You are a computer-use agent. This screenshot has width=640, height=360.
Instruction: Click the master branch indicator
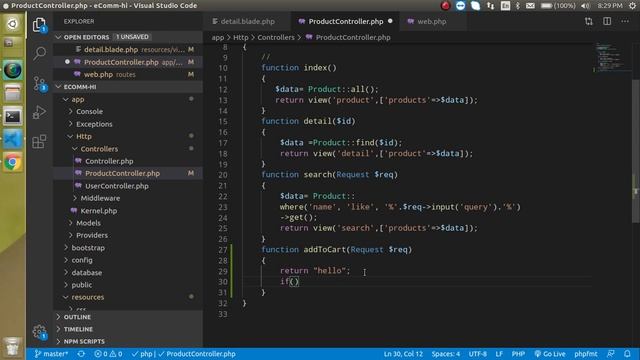point(51,354)
